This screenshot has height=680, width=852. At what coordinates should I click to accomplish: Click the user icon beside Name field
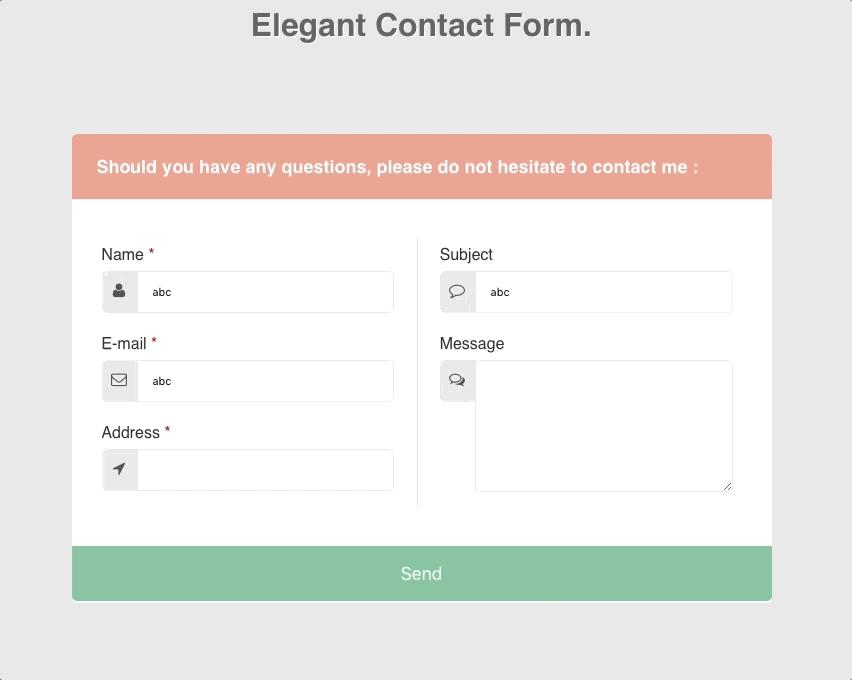pos(119,291)
